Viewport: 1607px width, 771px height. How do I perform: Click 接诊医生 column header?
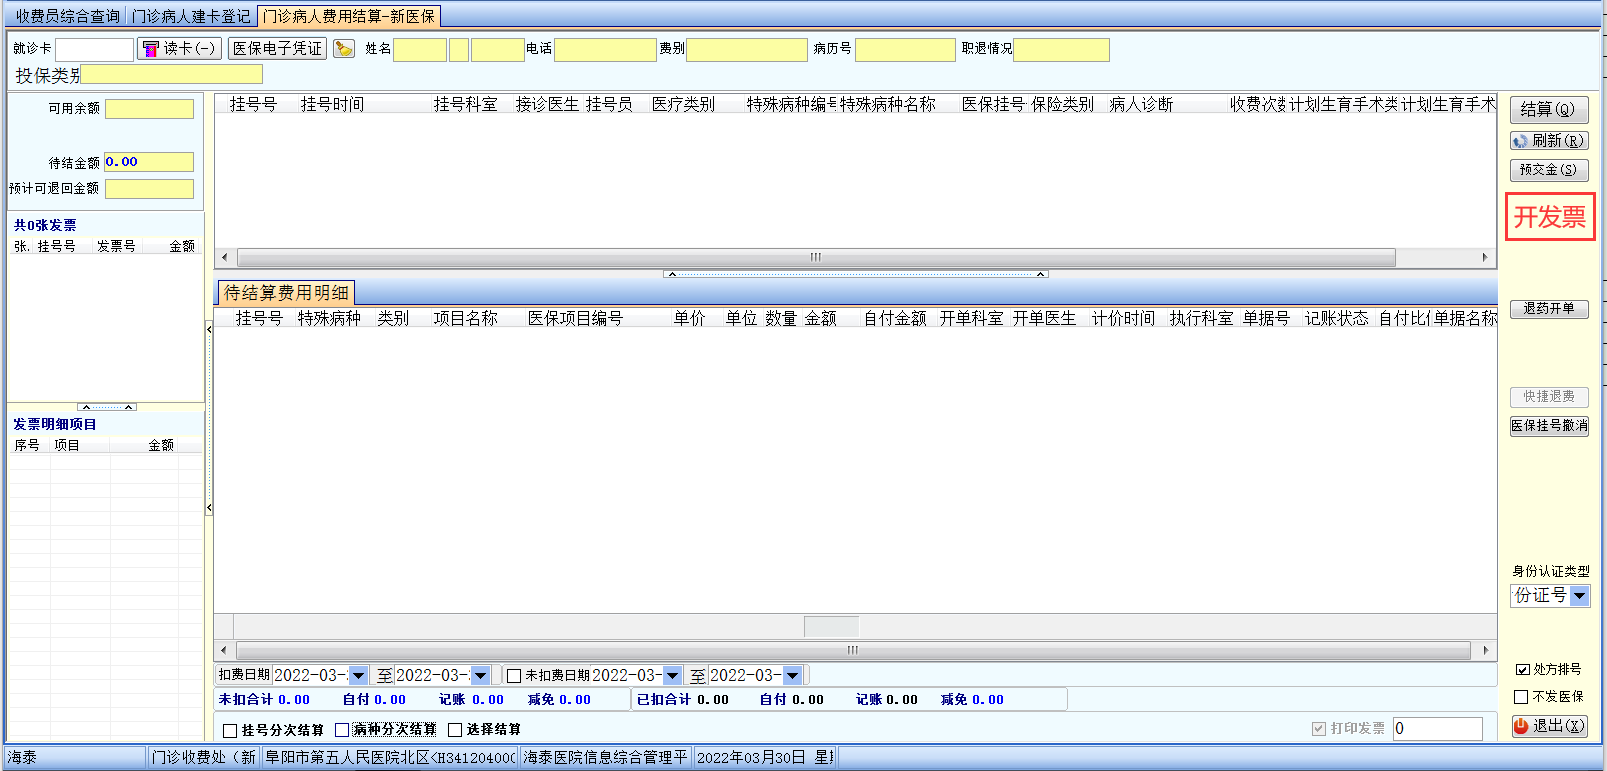(547, 104)
